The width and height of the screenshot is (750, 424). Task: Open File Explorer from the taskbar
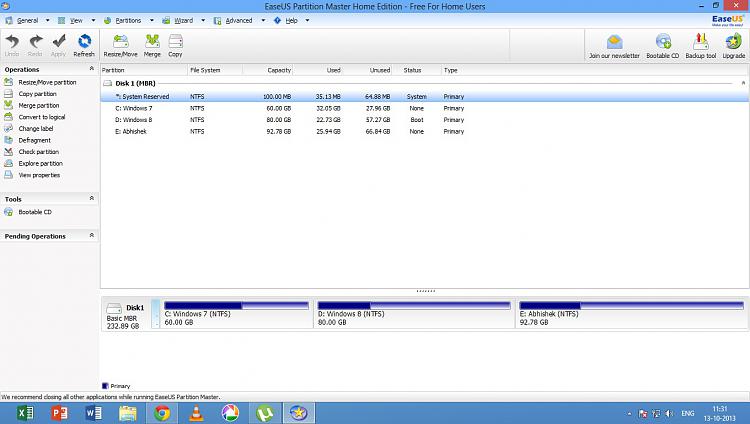(x=128, y=413)
